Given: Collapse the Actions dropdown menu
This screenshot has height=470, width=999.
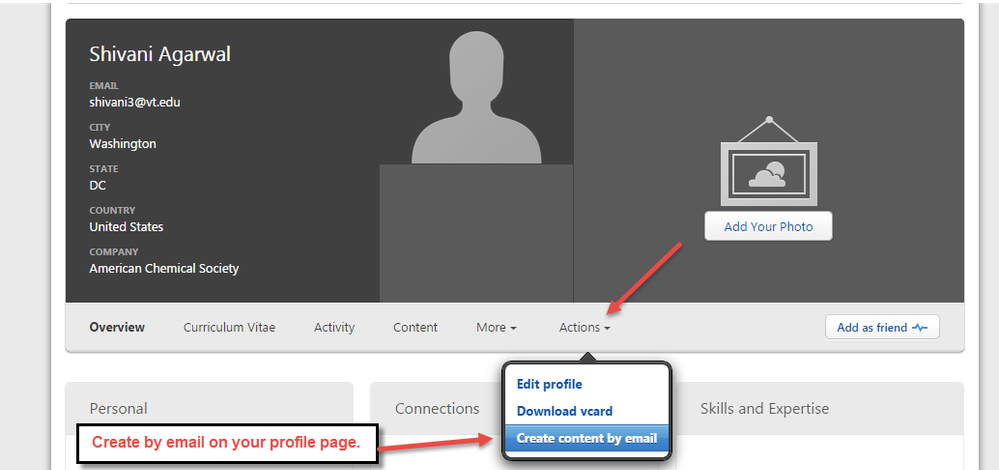Looking at the screenshot, I should pyautogui.click(x=584, y=327).
